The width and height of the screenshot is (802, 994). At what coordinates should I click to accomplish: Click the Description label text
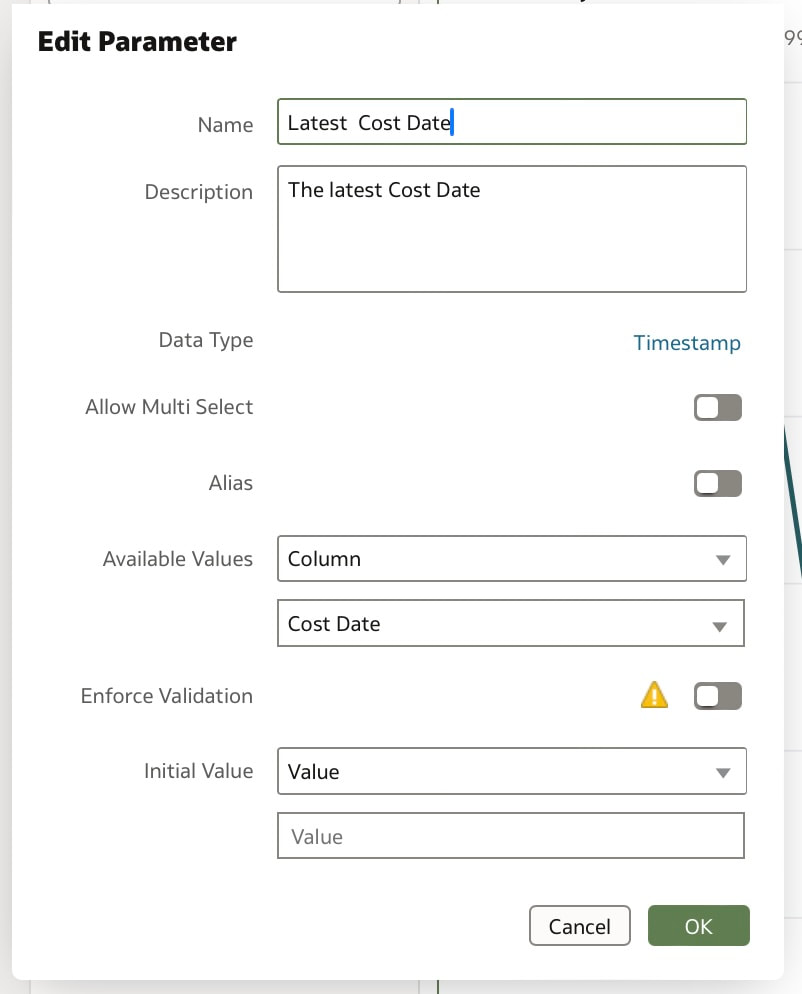pyautogui.click(x=198, y=192)
